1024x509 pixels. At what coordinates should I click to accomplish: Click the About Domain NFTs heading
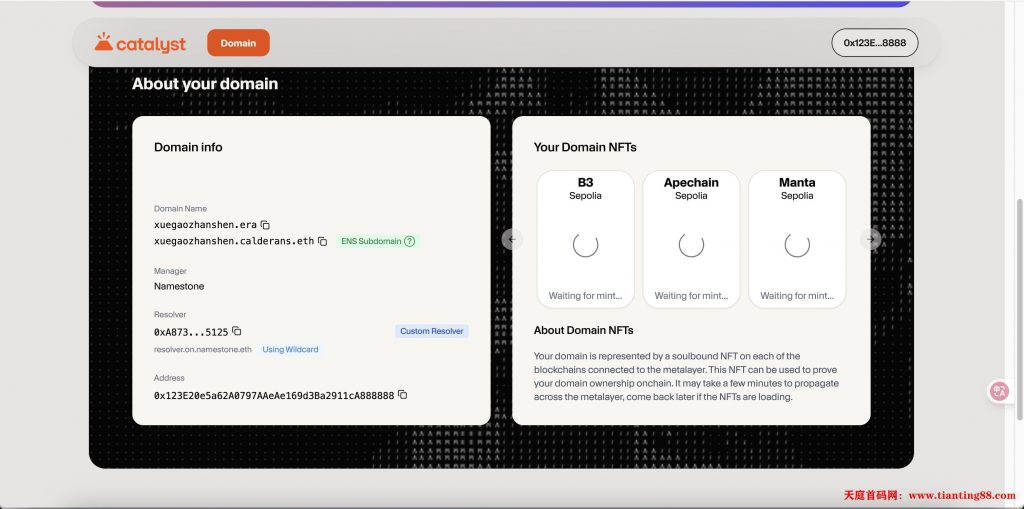click(x=583, y=330)
